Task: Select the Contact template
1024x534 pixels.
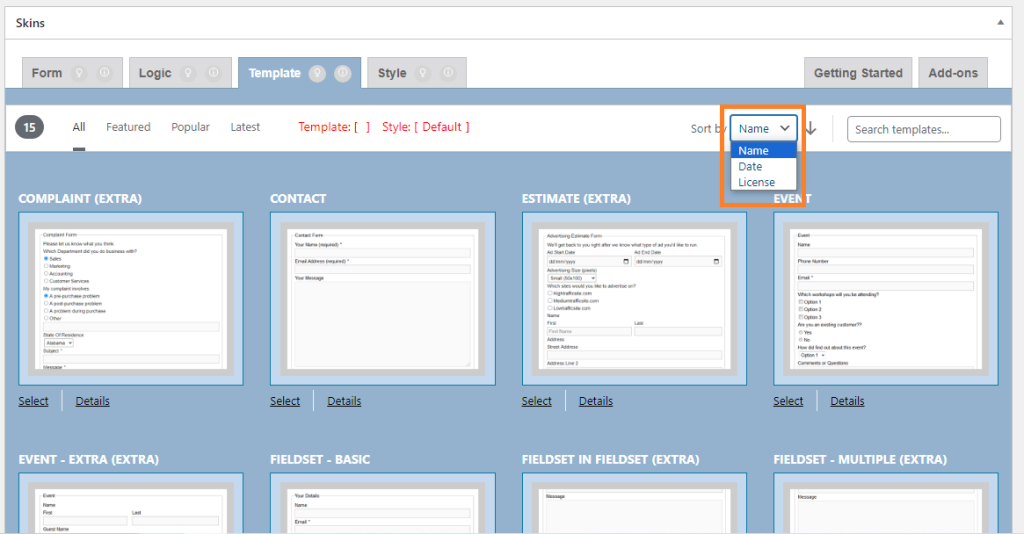Action: [x=285, y=401]
